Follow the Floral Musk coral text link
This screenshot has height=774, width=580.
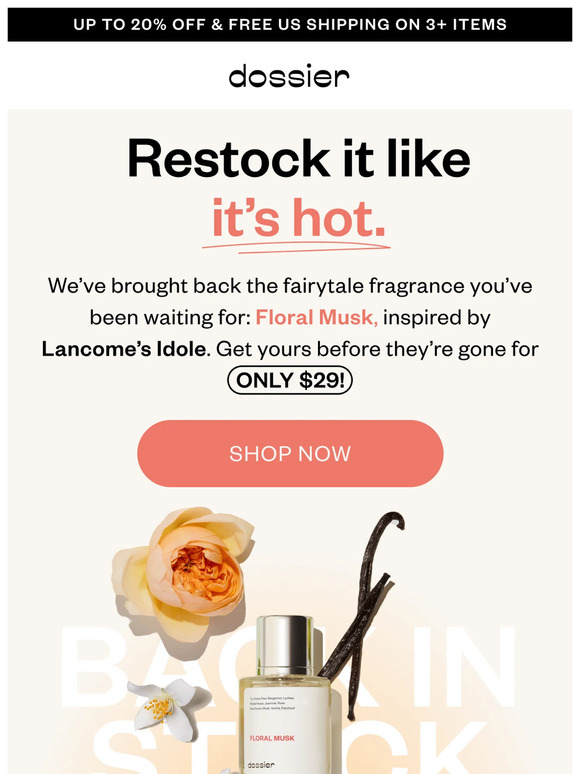316,317
